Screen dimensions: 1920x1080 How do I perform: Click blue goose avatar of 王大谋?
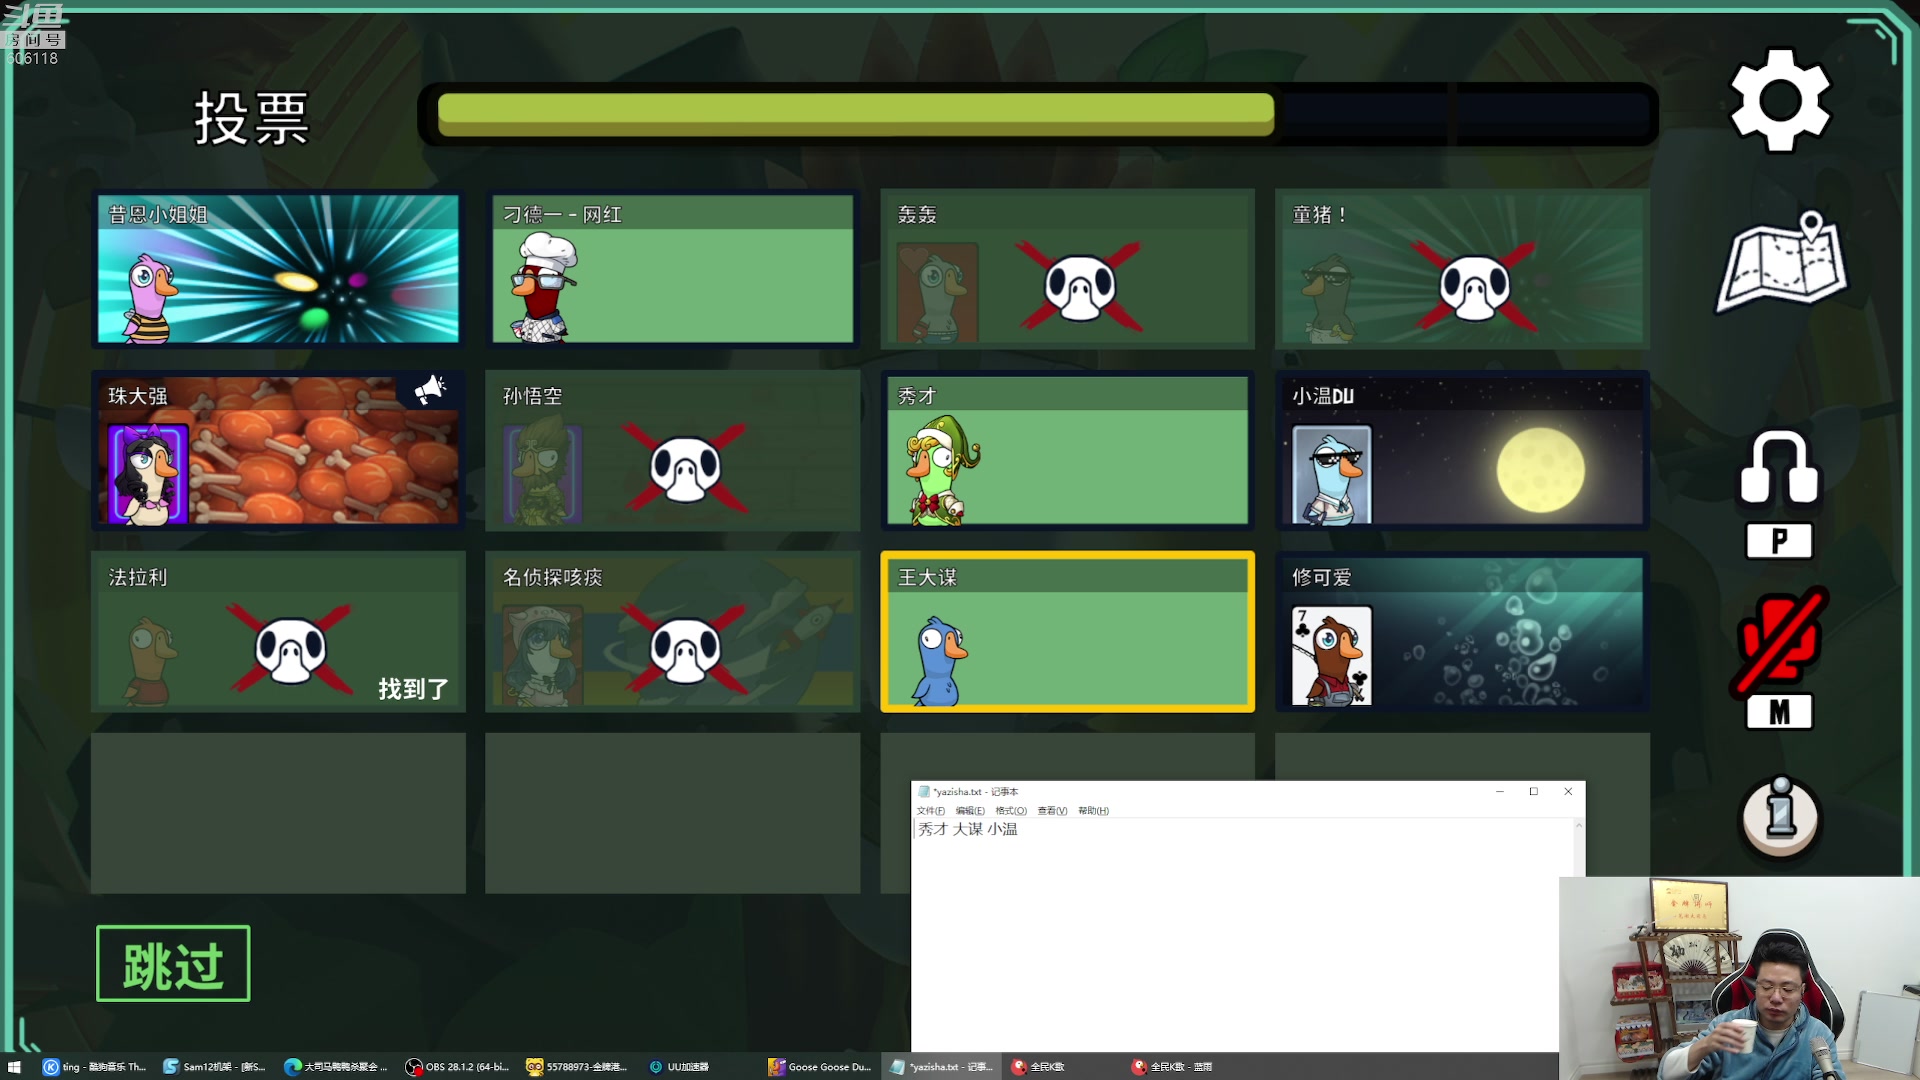(x=939, y=660)
